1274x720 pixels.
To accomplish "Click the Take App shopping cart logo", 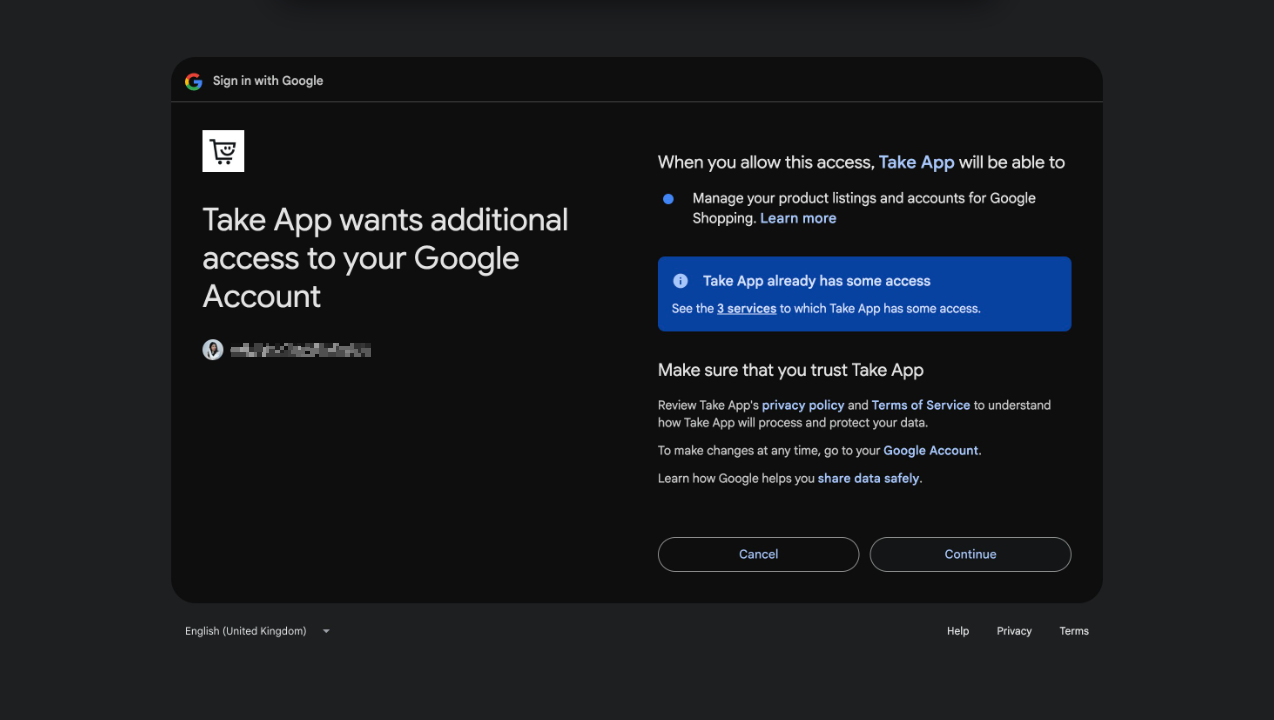I will [x=223, y=151].
